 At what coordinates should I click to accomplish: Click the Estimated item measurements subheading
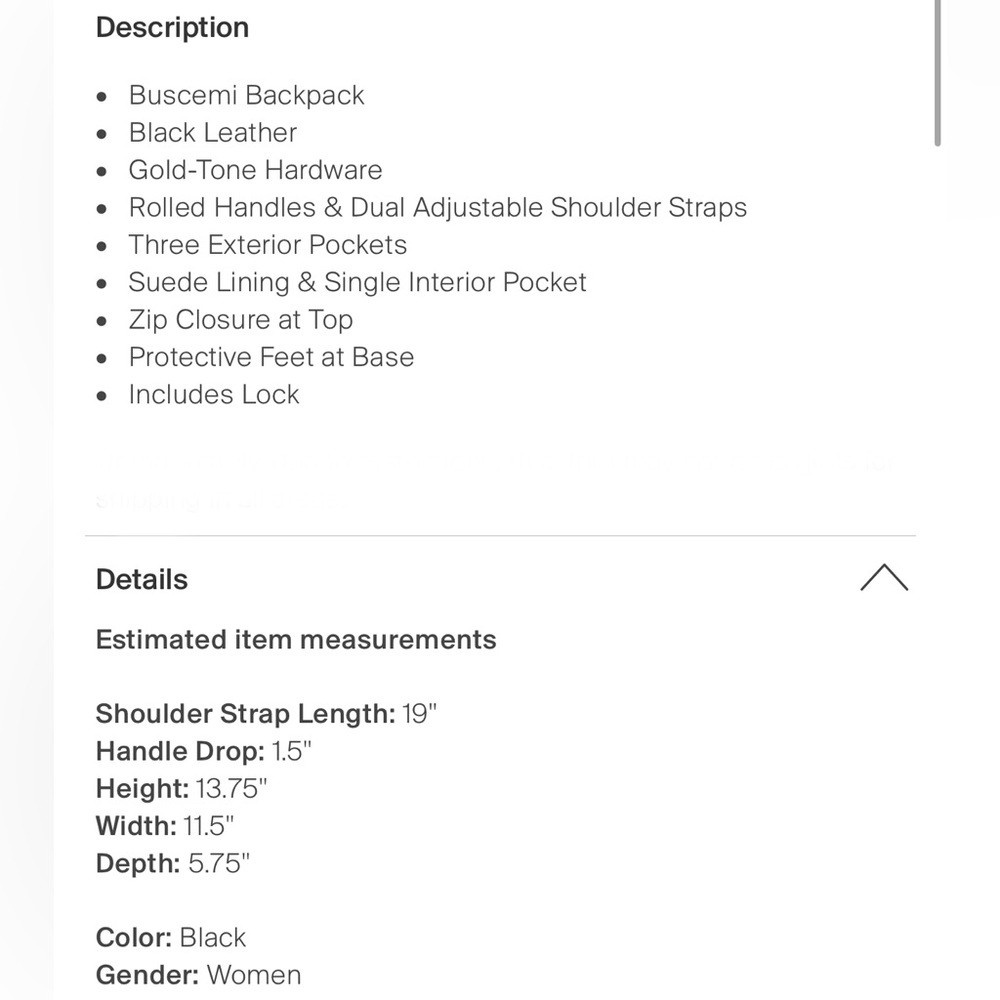pos(296,640)
